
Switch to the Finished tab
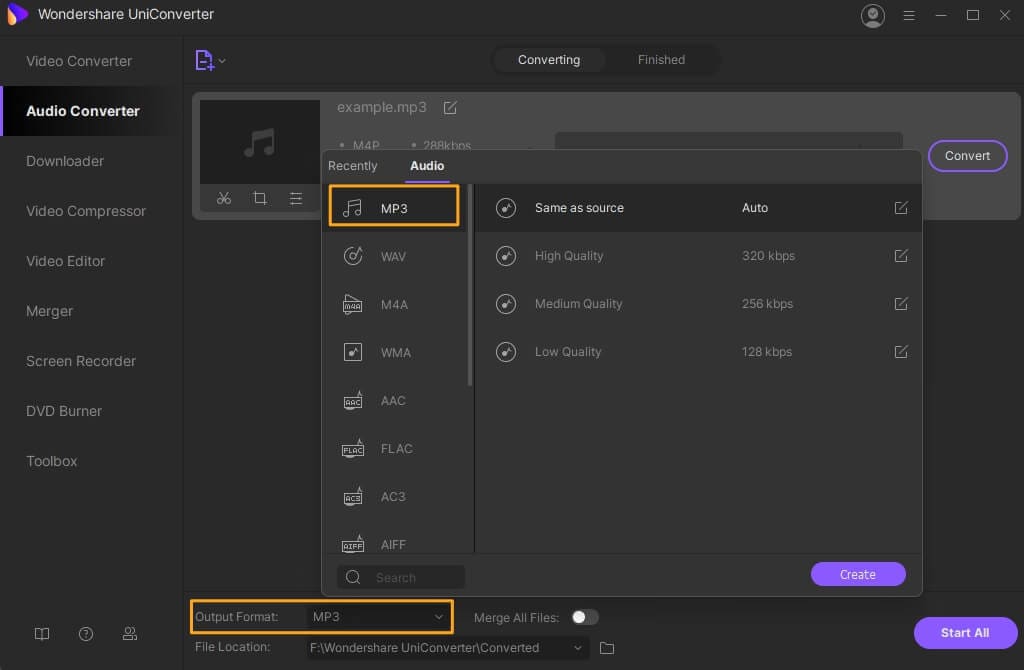tap(661, 60)
